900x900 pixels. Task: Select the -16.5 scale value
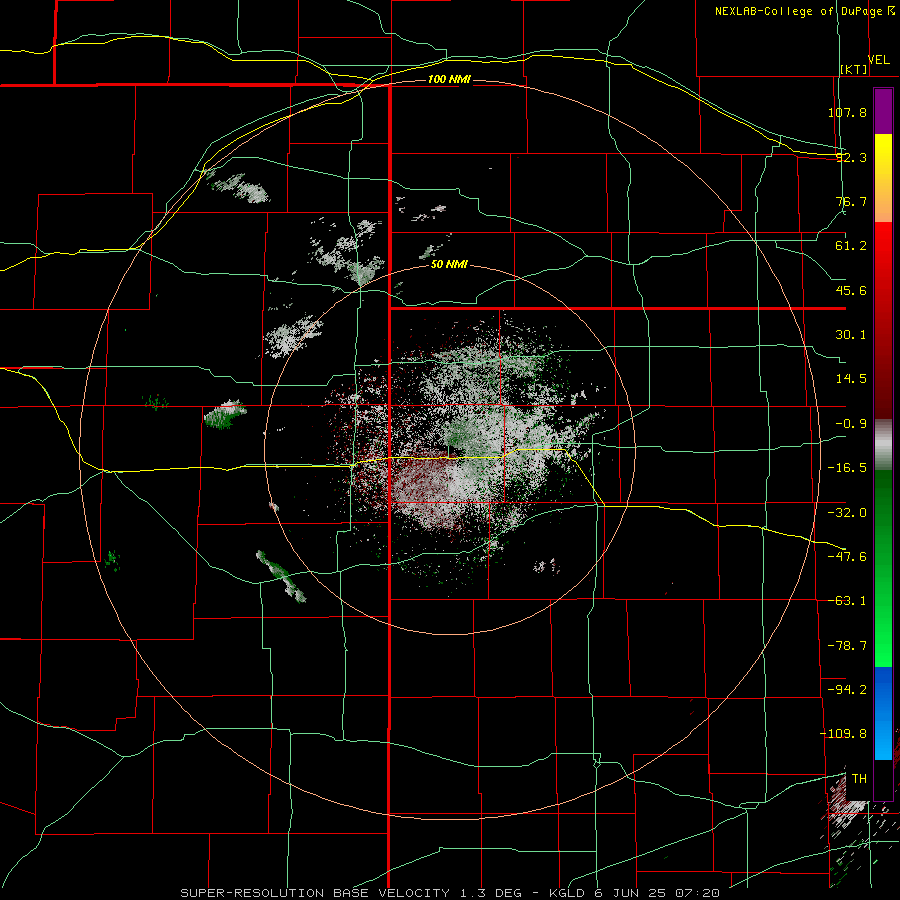[x=847, y=468]
